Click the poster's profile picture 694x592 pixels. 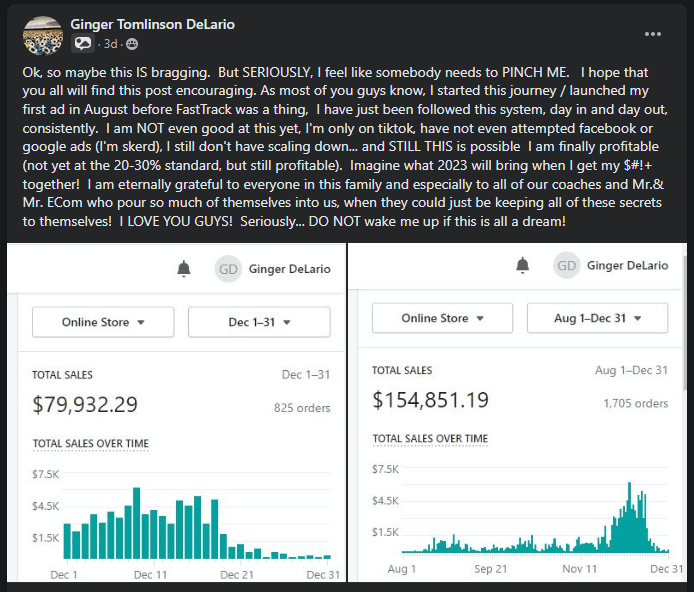point(40,34)
